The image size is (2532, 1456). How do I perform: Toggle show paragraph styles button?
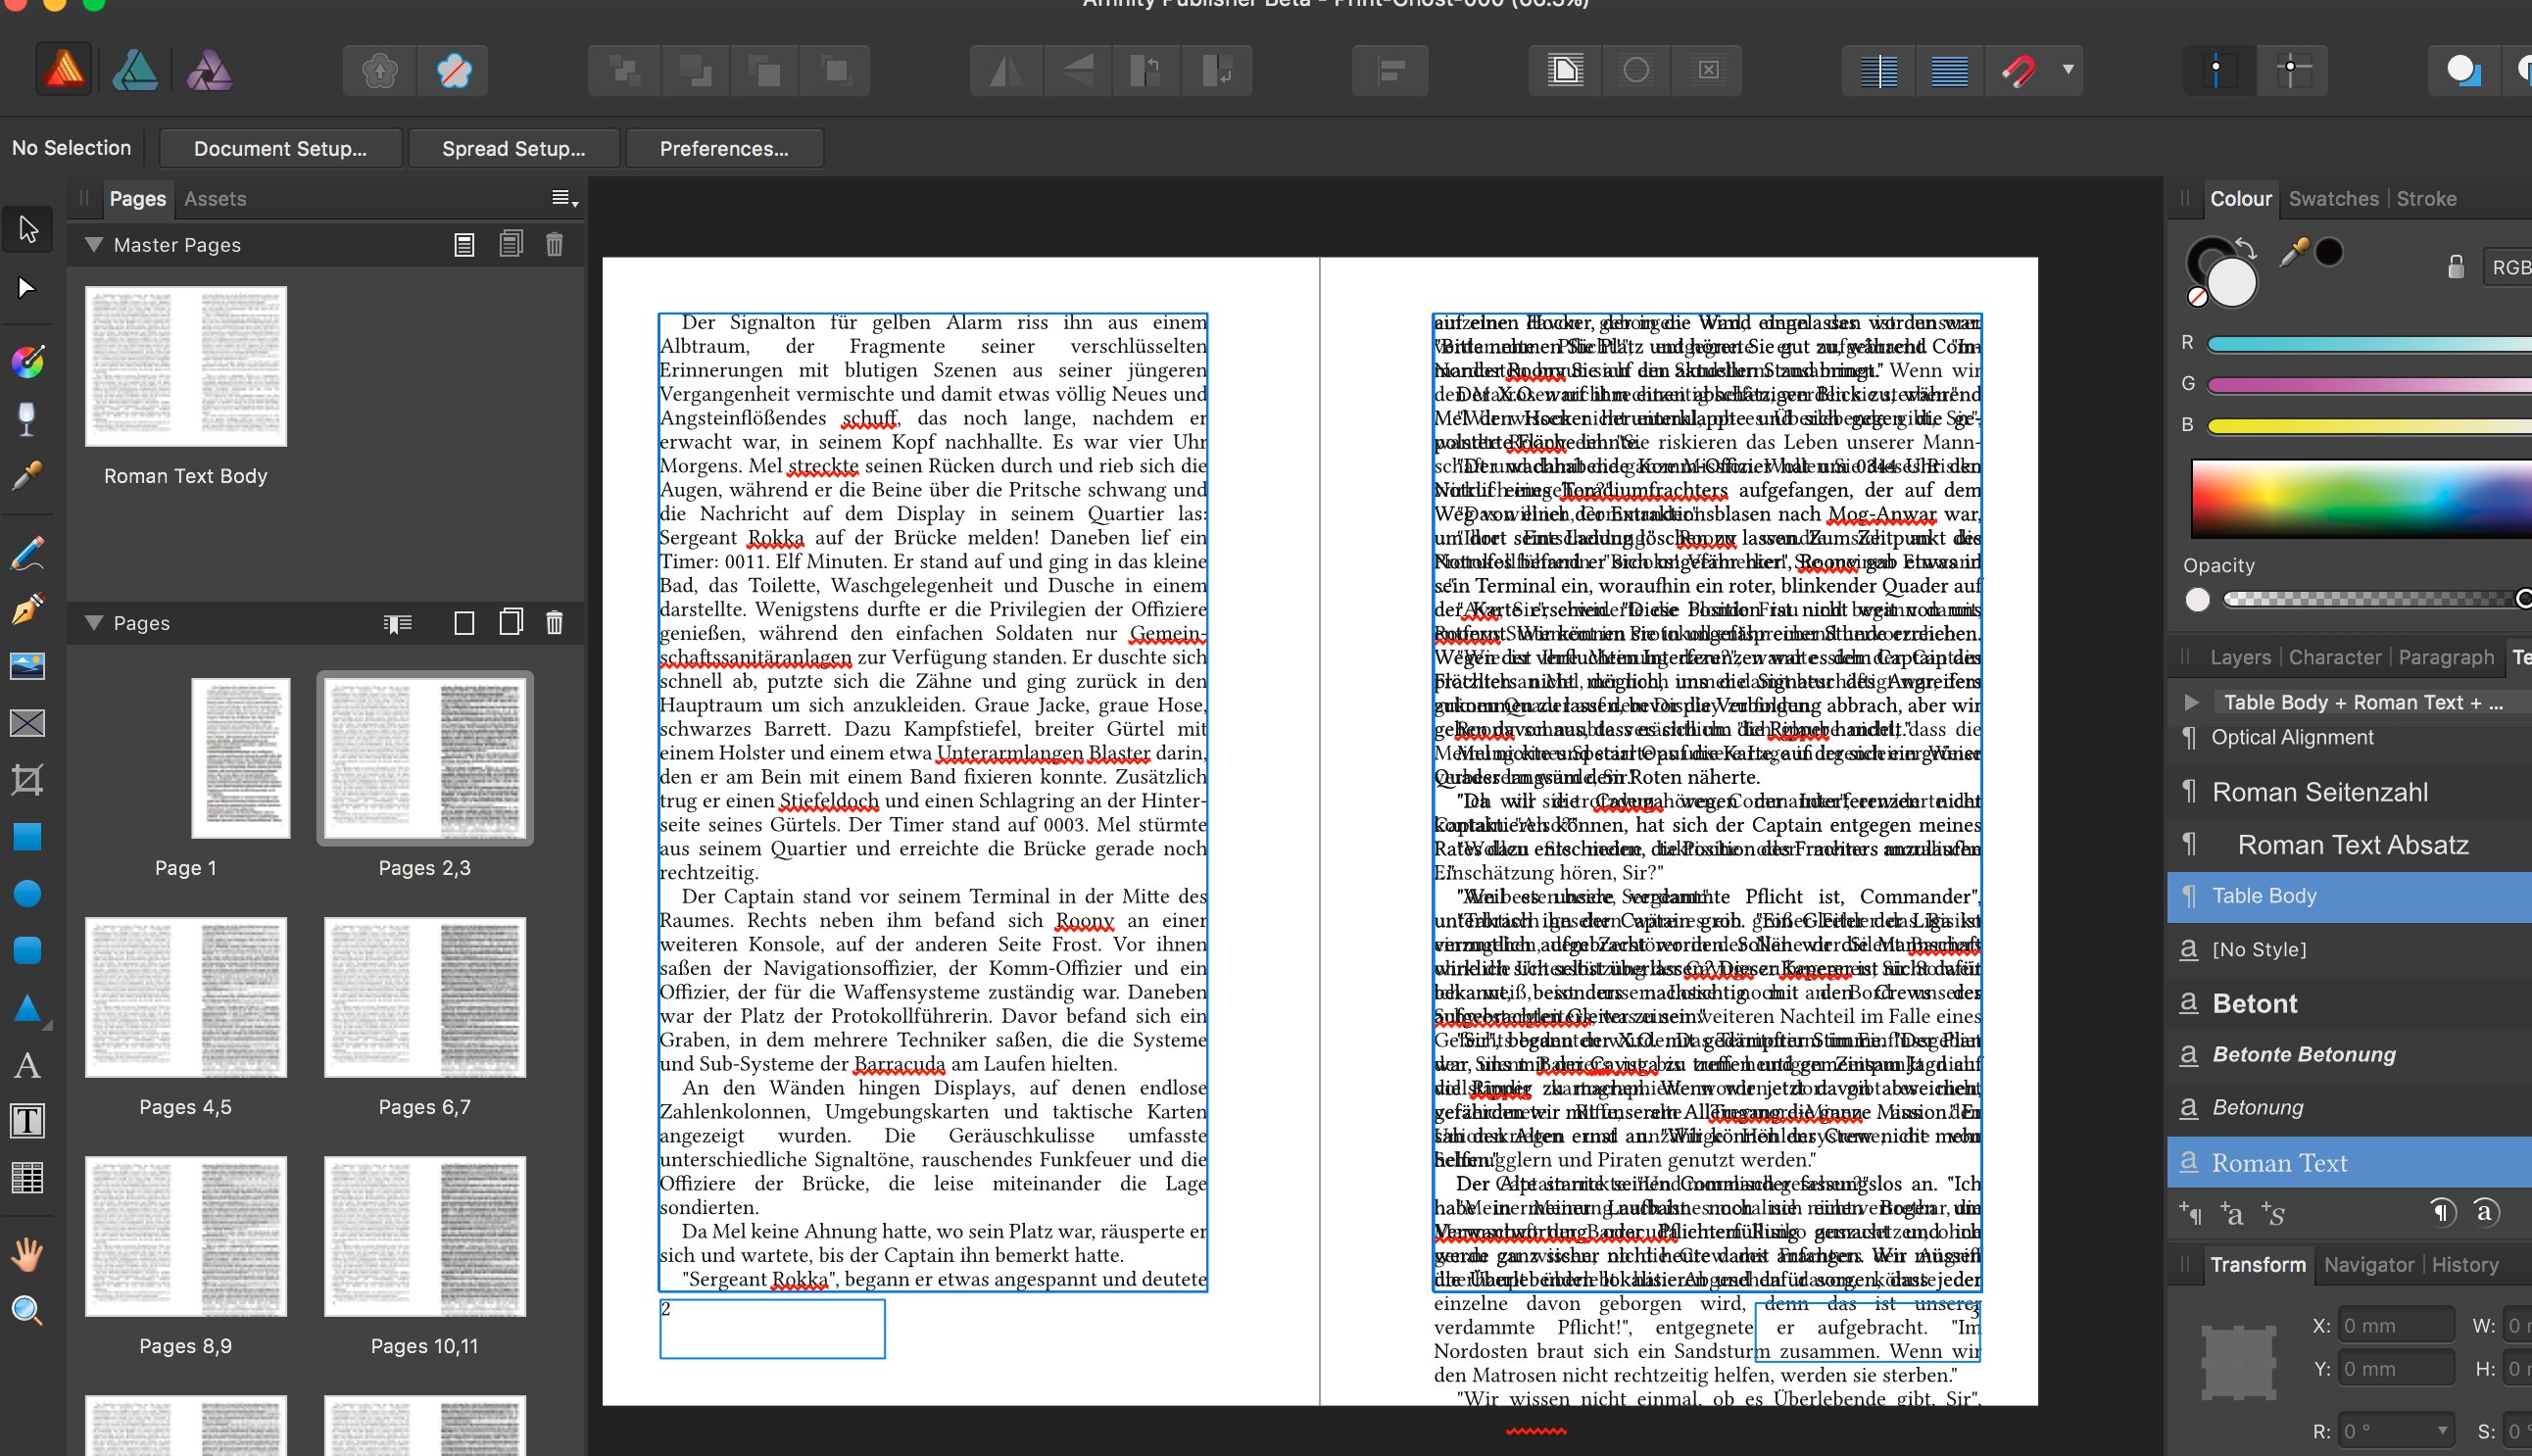click(2443, 1212)
